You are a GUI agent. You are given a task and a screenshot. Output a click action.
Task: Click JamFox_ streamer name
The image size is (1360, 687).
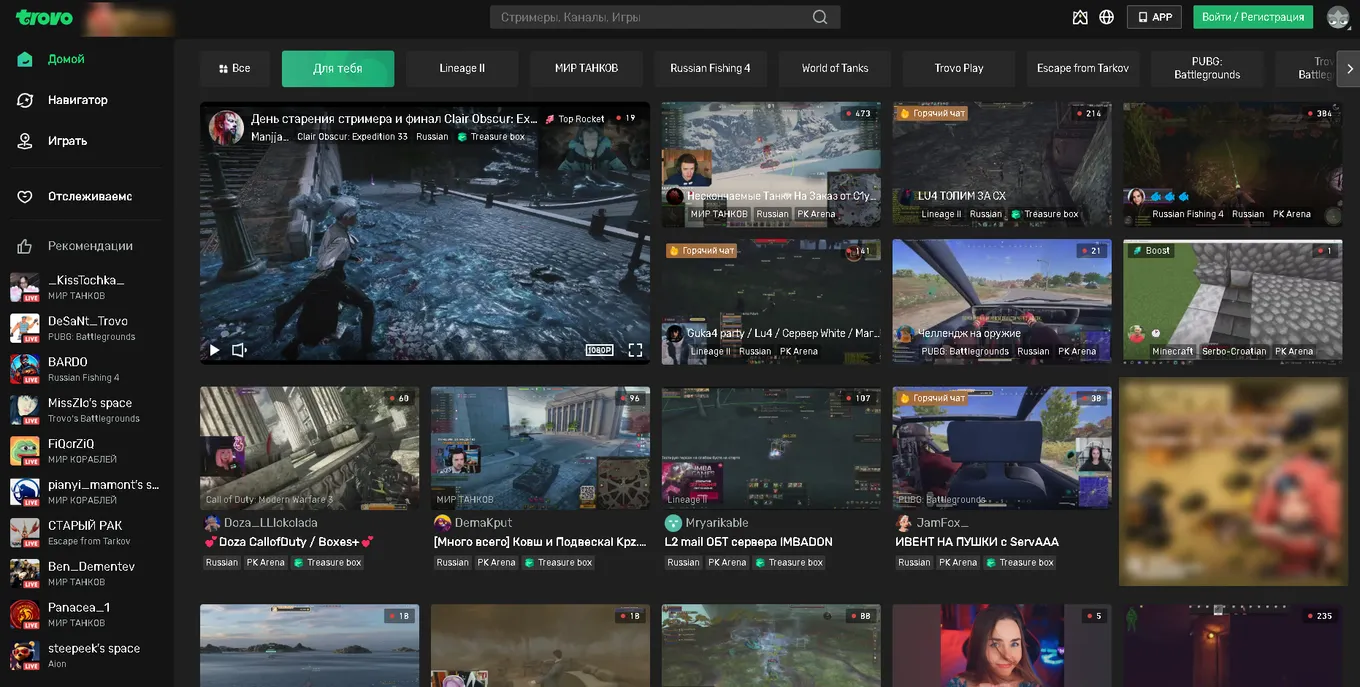pyautogui.click(x=942, y=523)
